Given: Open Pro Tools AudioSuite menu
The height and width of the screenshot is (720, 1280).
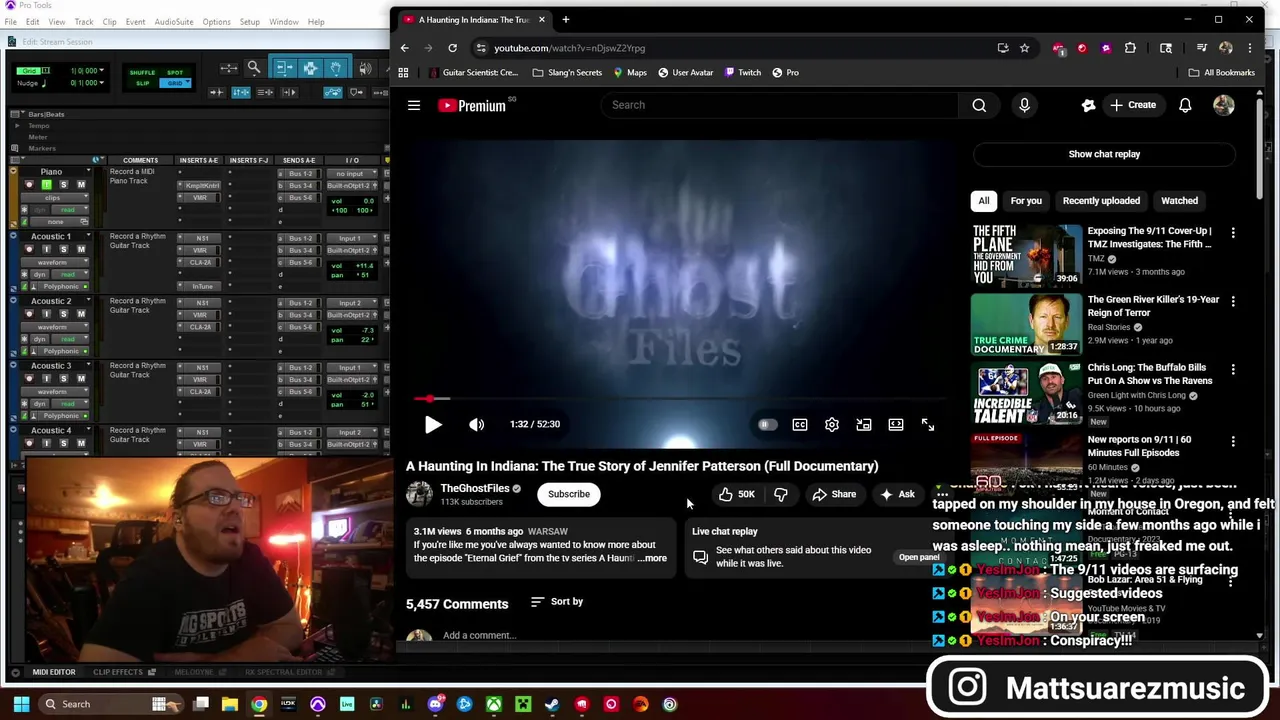Looking at the screenshot, I should pos(174,22).
